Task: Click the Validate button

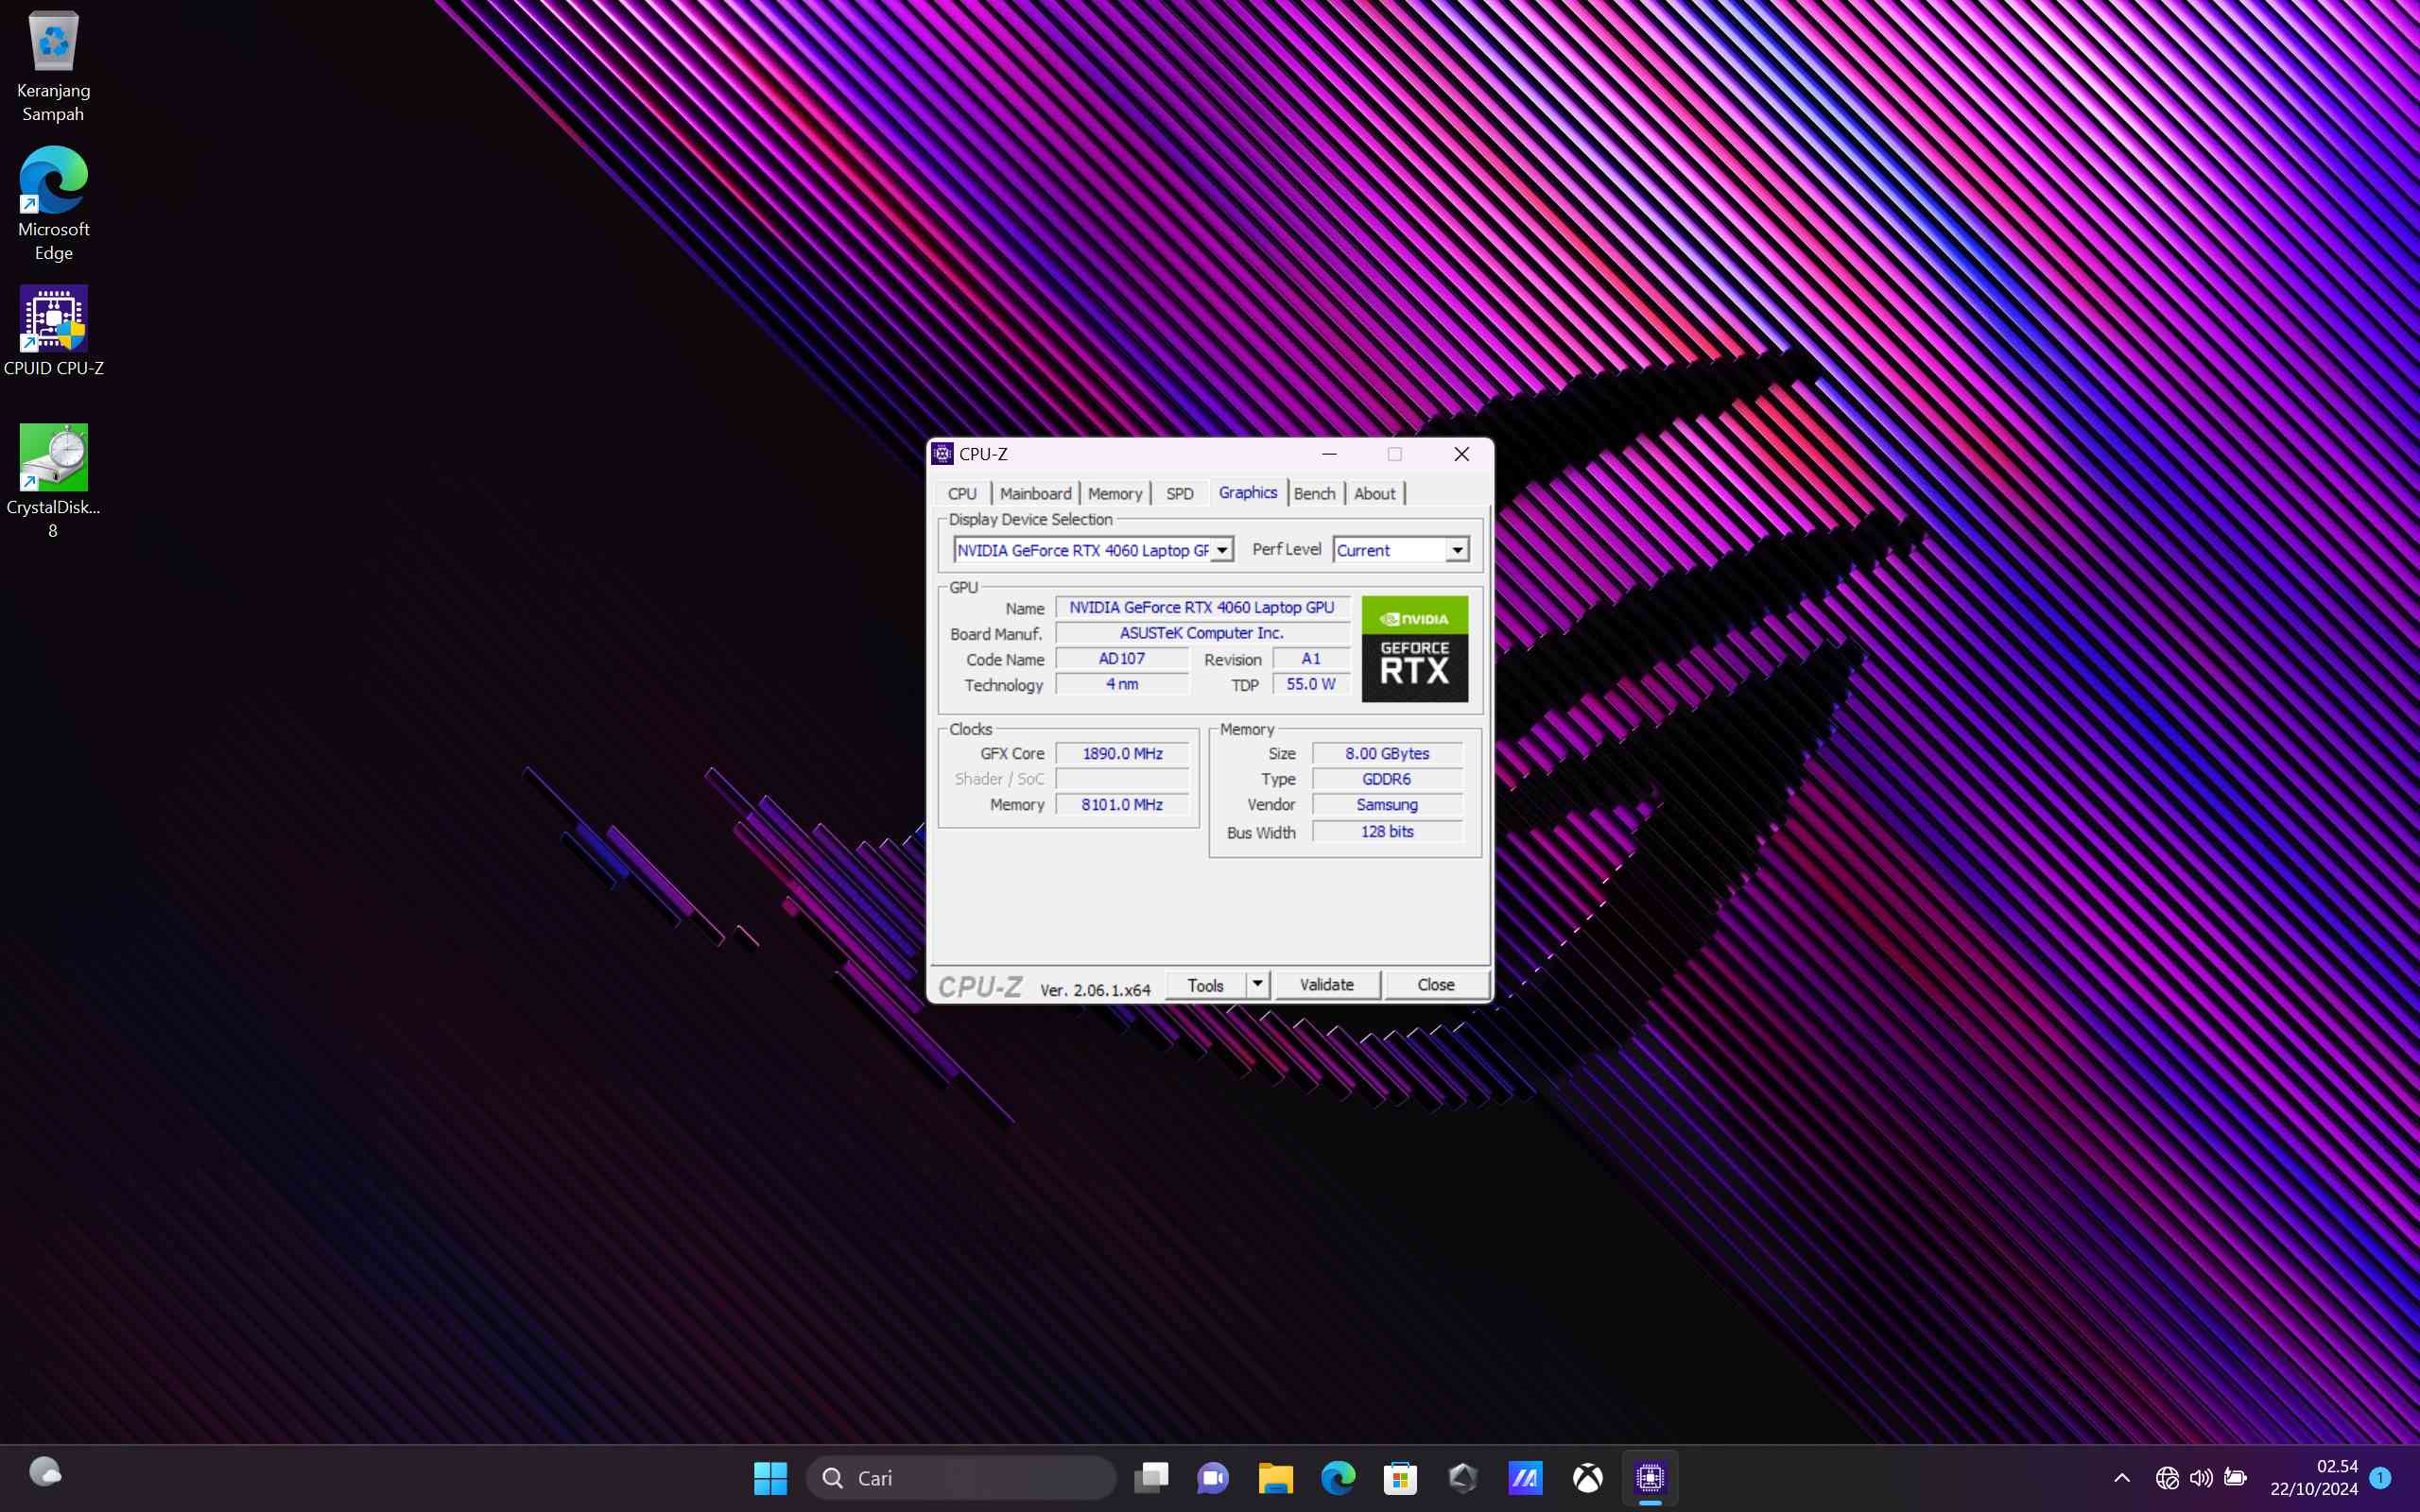Action: pos(1326,985)
